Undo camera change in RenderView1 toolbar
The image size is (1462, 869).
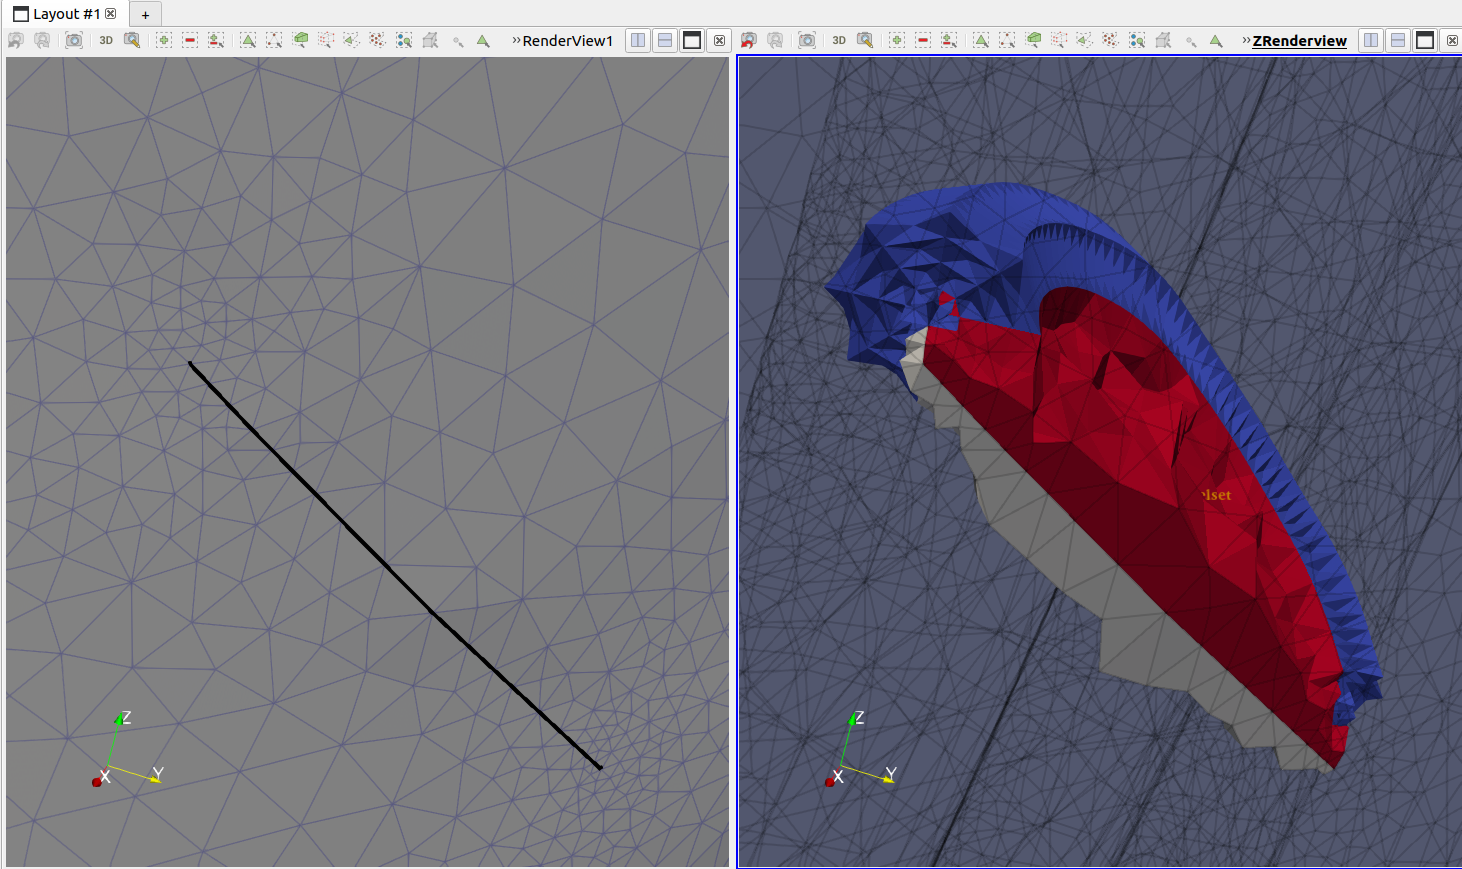click(x=15, y=40)
